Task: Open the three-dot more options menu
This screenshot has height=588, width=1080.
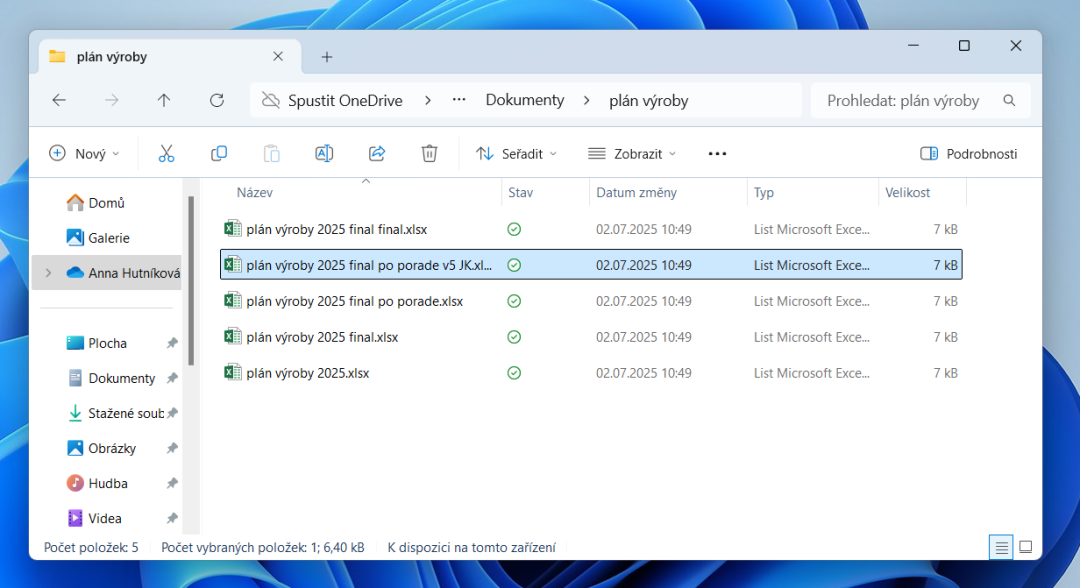Action: [717, 153]
